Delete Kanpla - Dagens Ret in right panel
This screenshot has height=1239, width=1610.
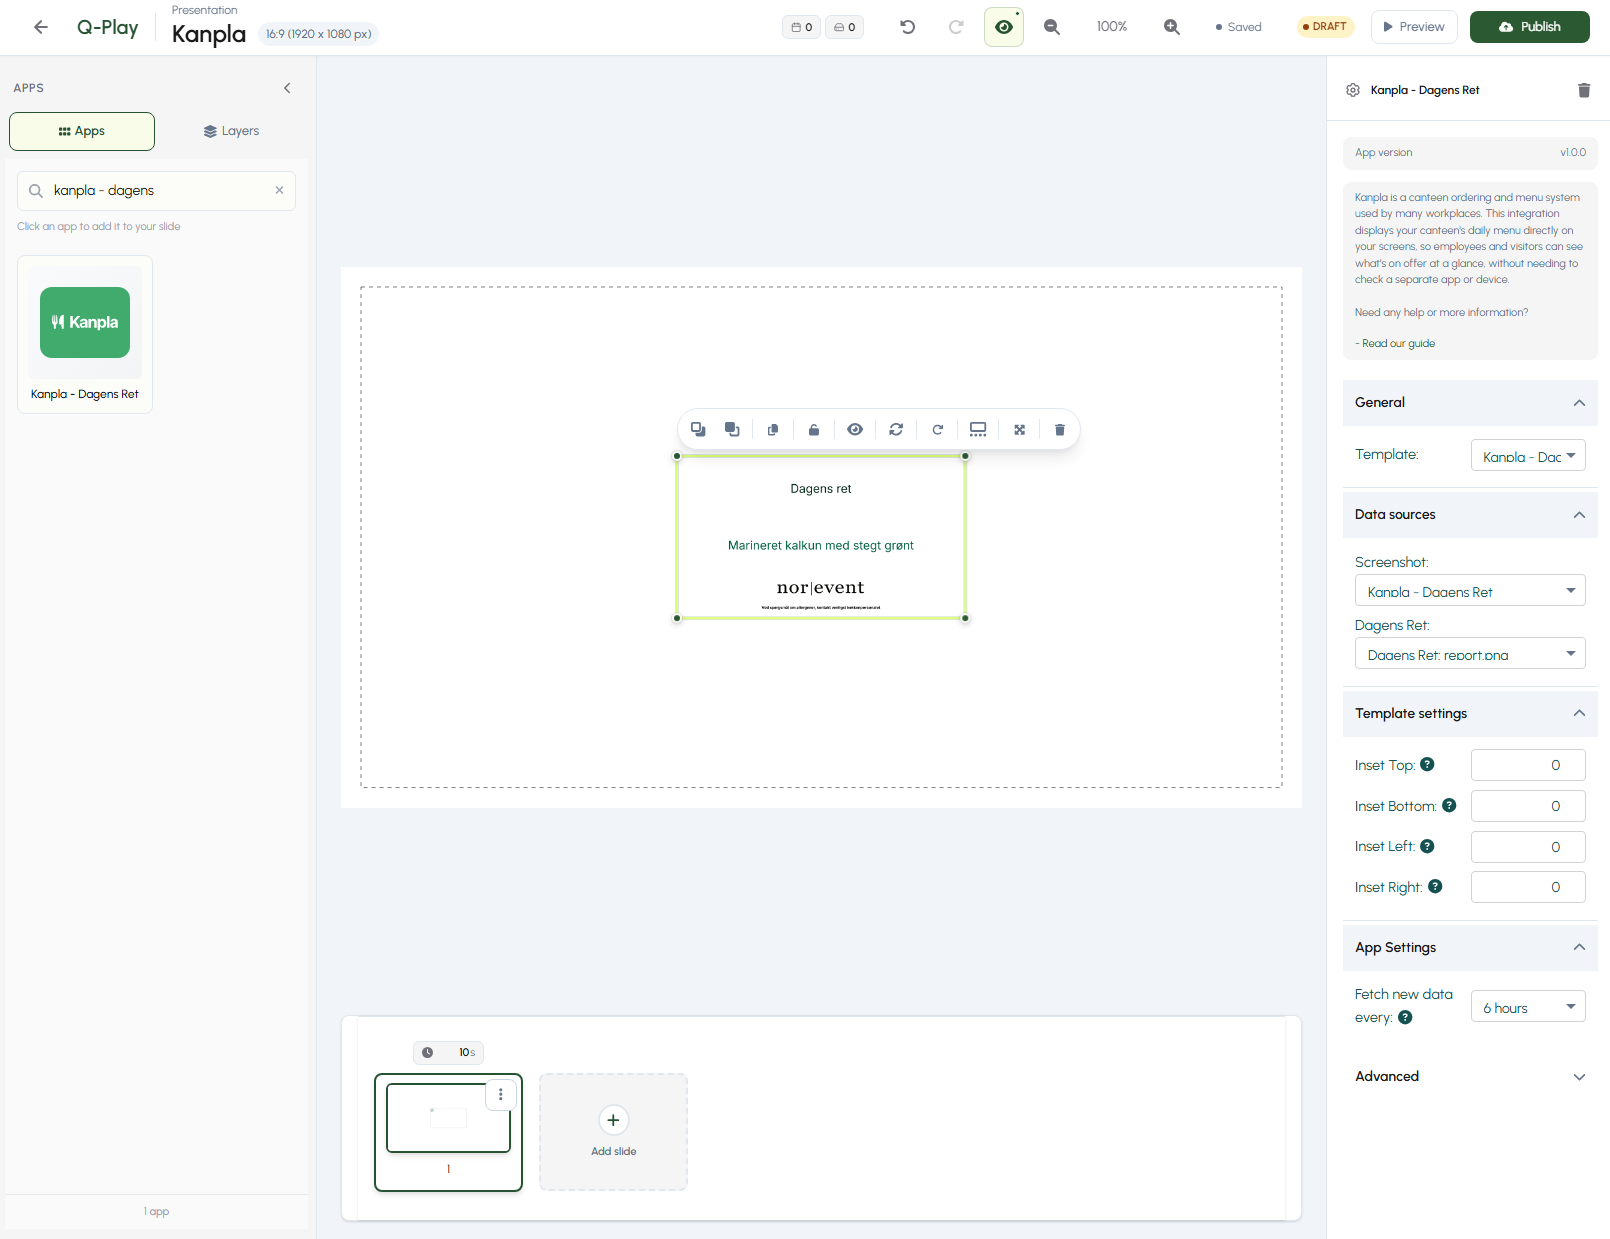coord(1584,90)
